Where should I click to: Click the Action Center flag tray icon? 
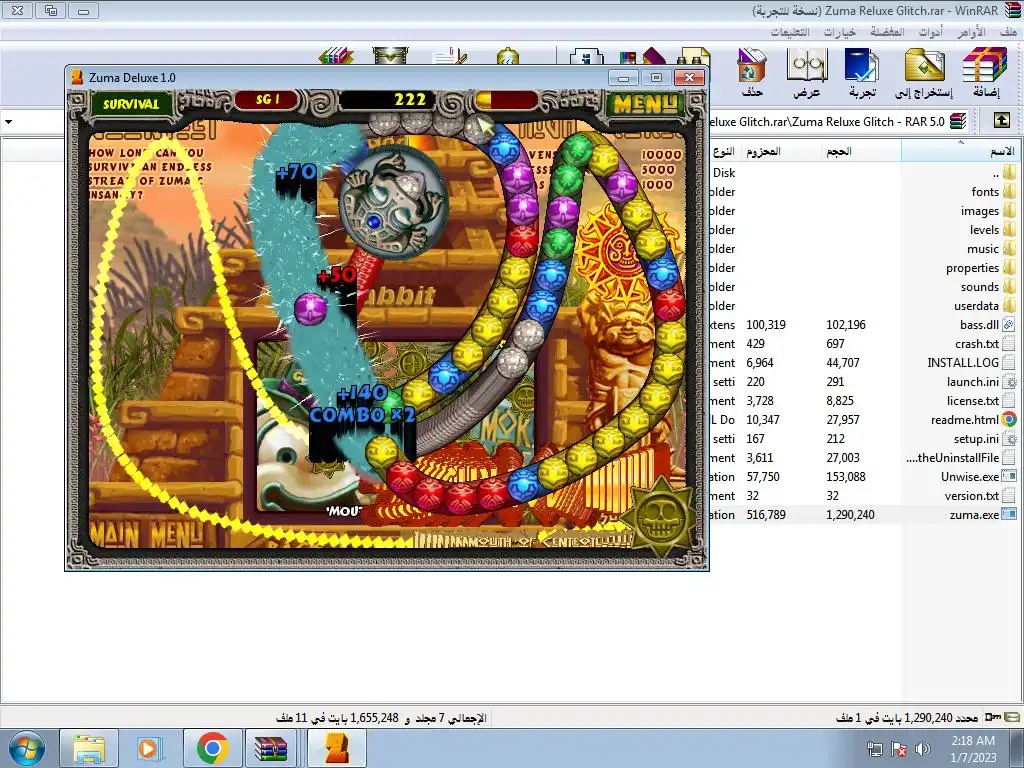(899, 748)
